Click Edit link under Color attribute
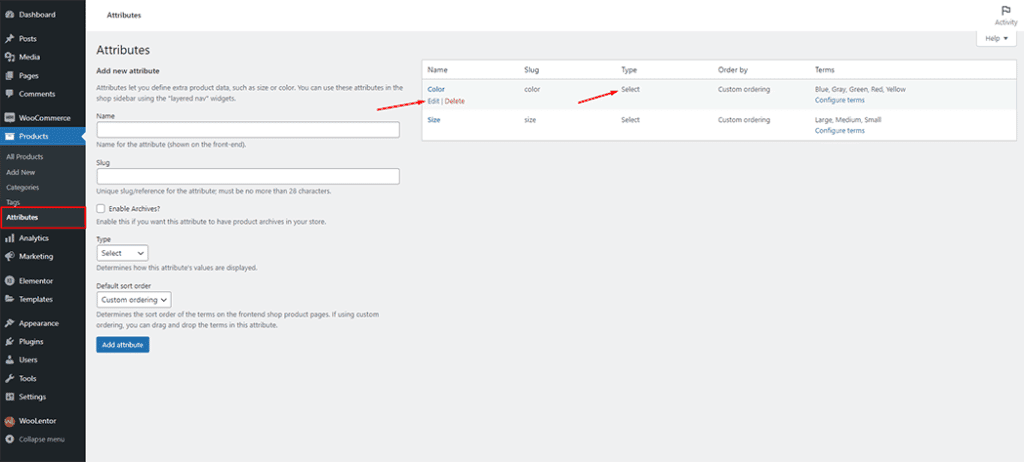The height and width of the screenshot is (462, 1024). (433, 101)
